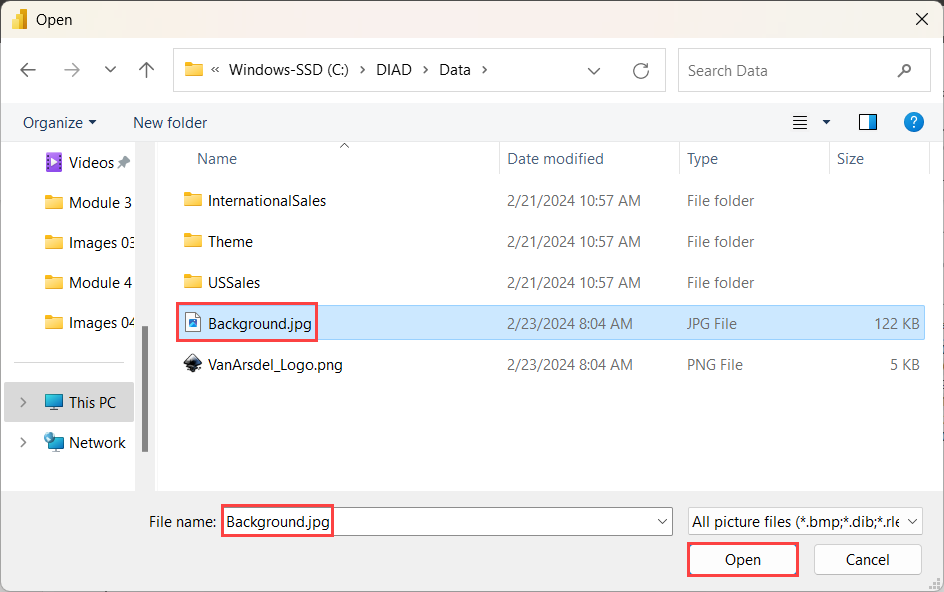Open the DIAD breadcrumb in address bar
944x592 pixels.
coord(393,69)
